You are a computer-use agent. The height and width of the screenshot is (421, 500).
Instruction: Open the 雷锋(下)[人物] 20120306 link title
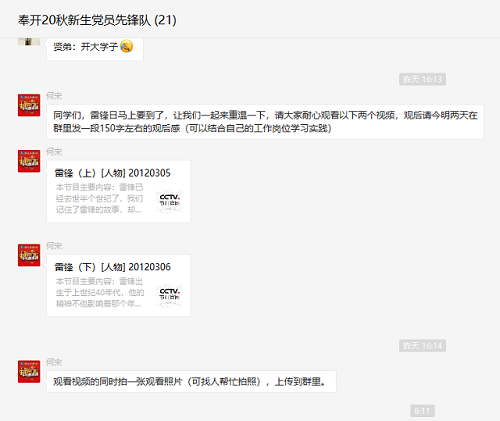[x=113, y=267]
